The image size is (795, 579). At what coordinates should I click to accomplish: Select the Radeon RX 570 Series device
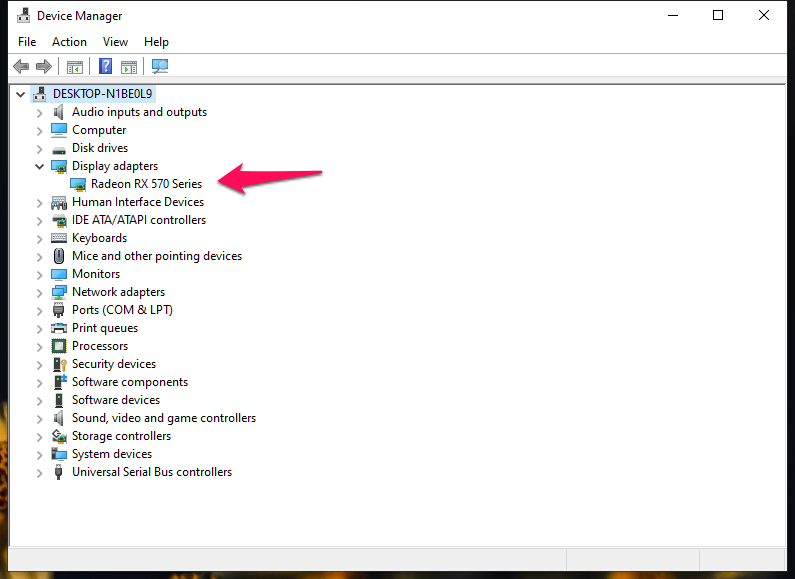click(147, 184)
